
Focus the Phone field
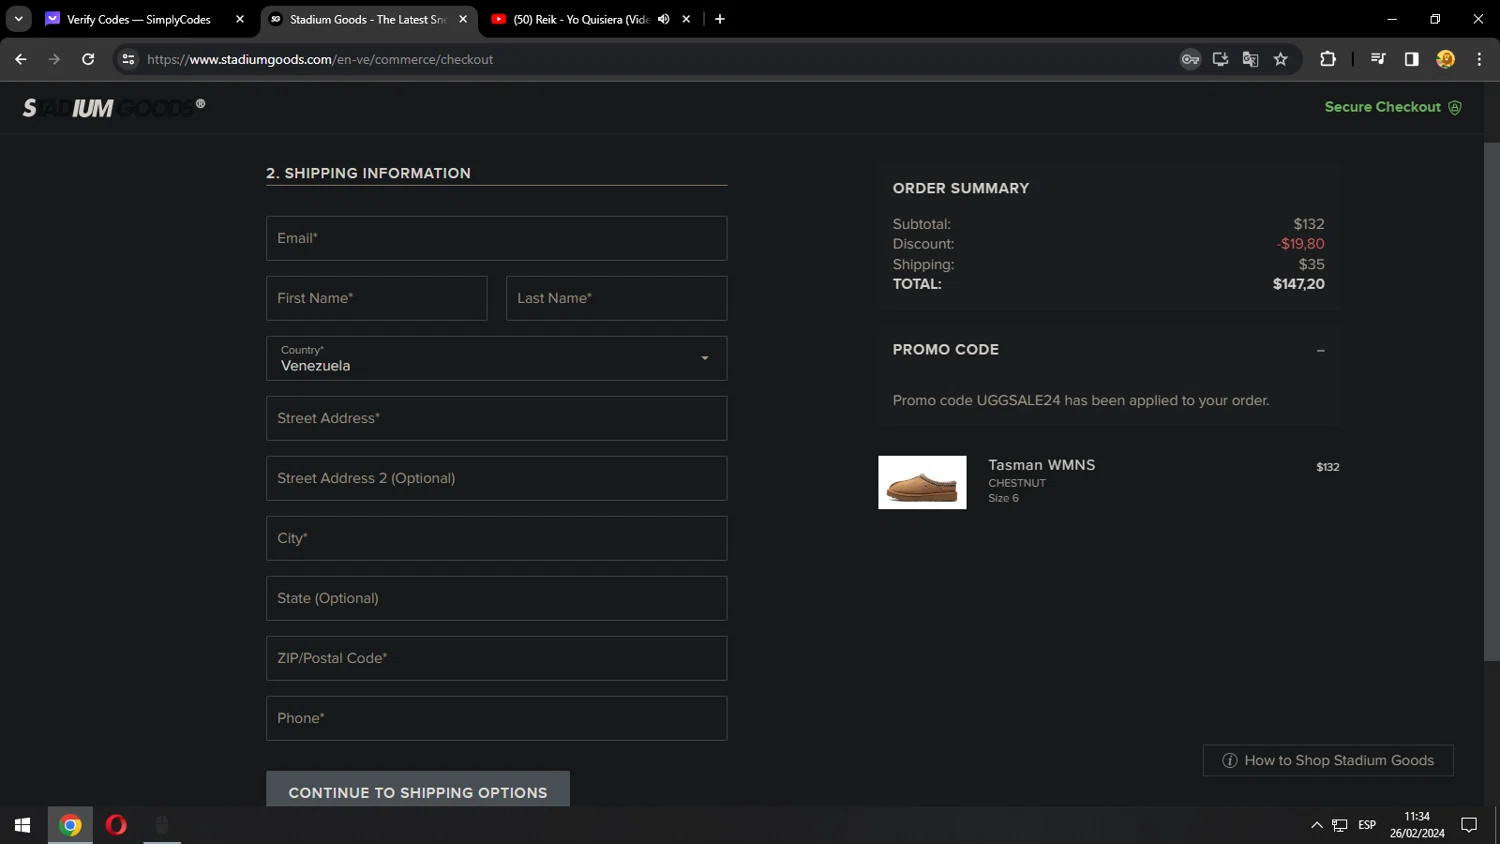point(496,718)
